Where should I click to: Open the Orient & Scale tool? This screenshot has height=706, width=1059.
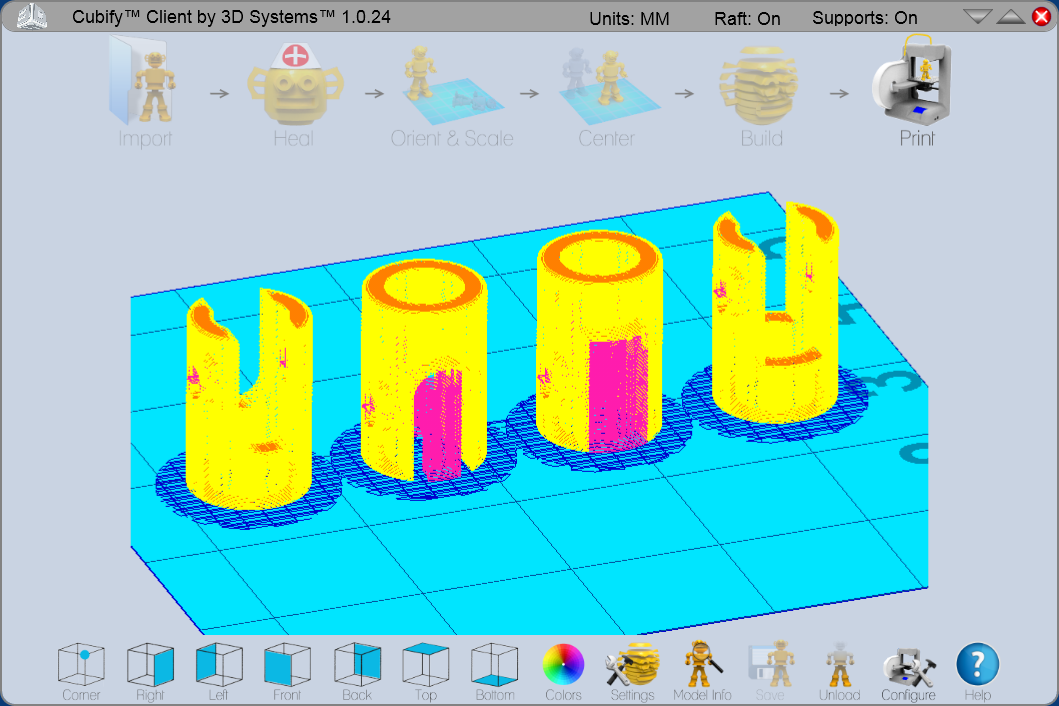click(451, 90)
